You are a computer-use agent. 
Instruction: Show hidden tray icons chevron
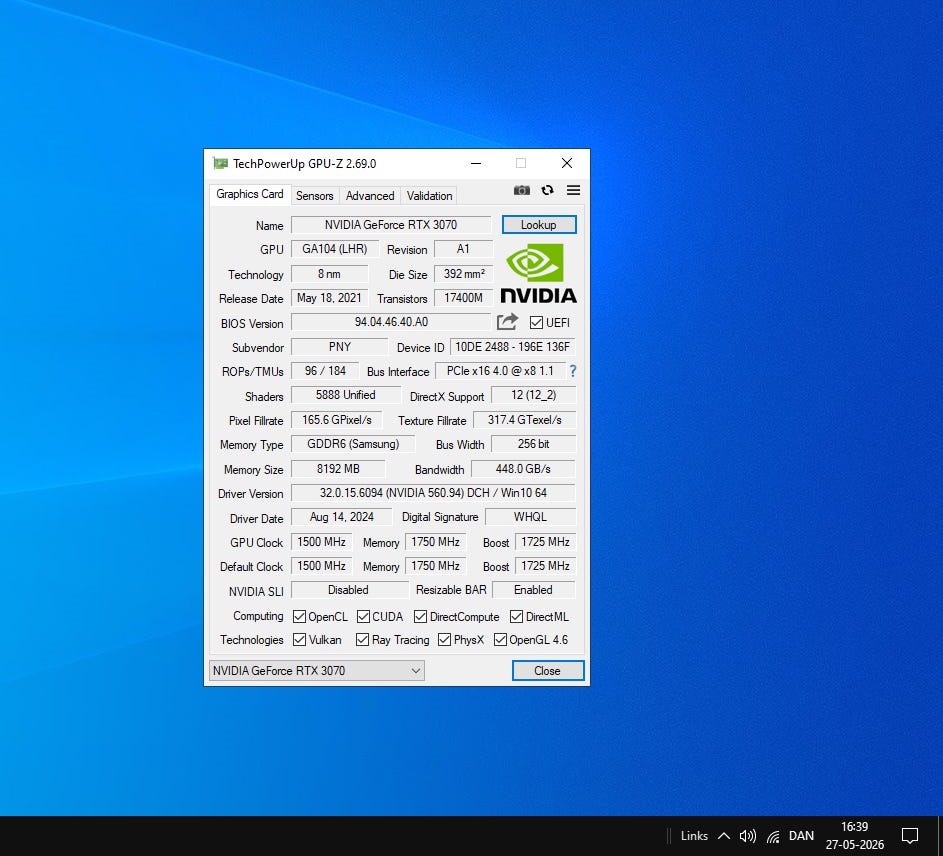(724, 836)
